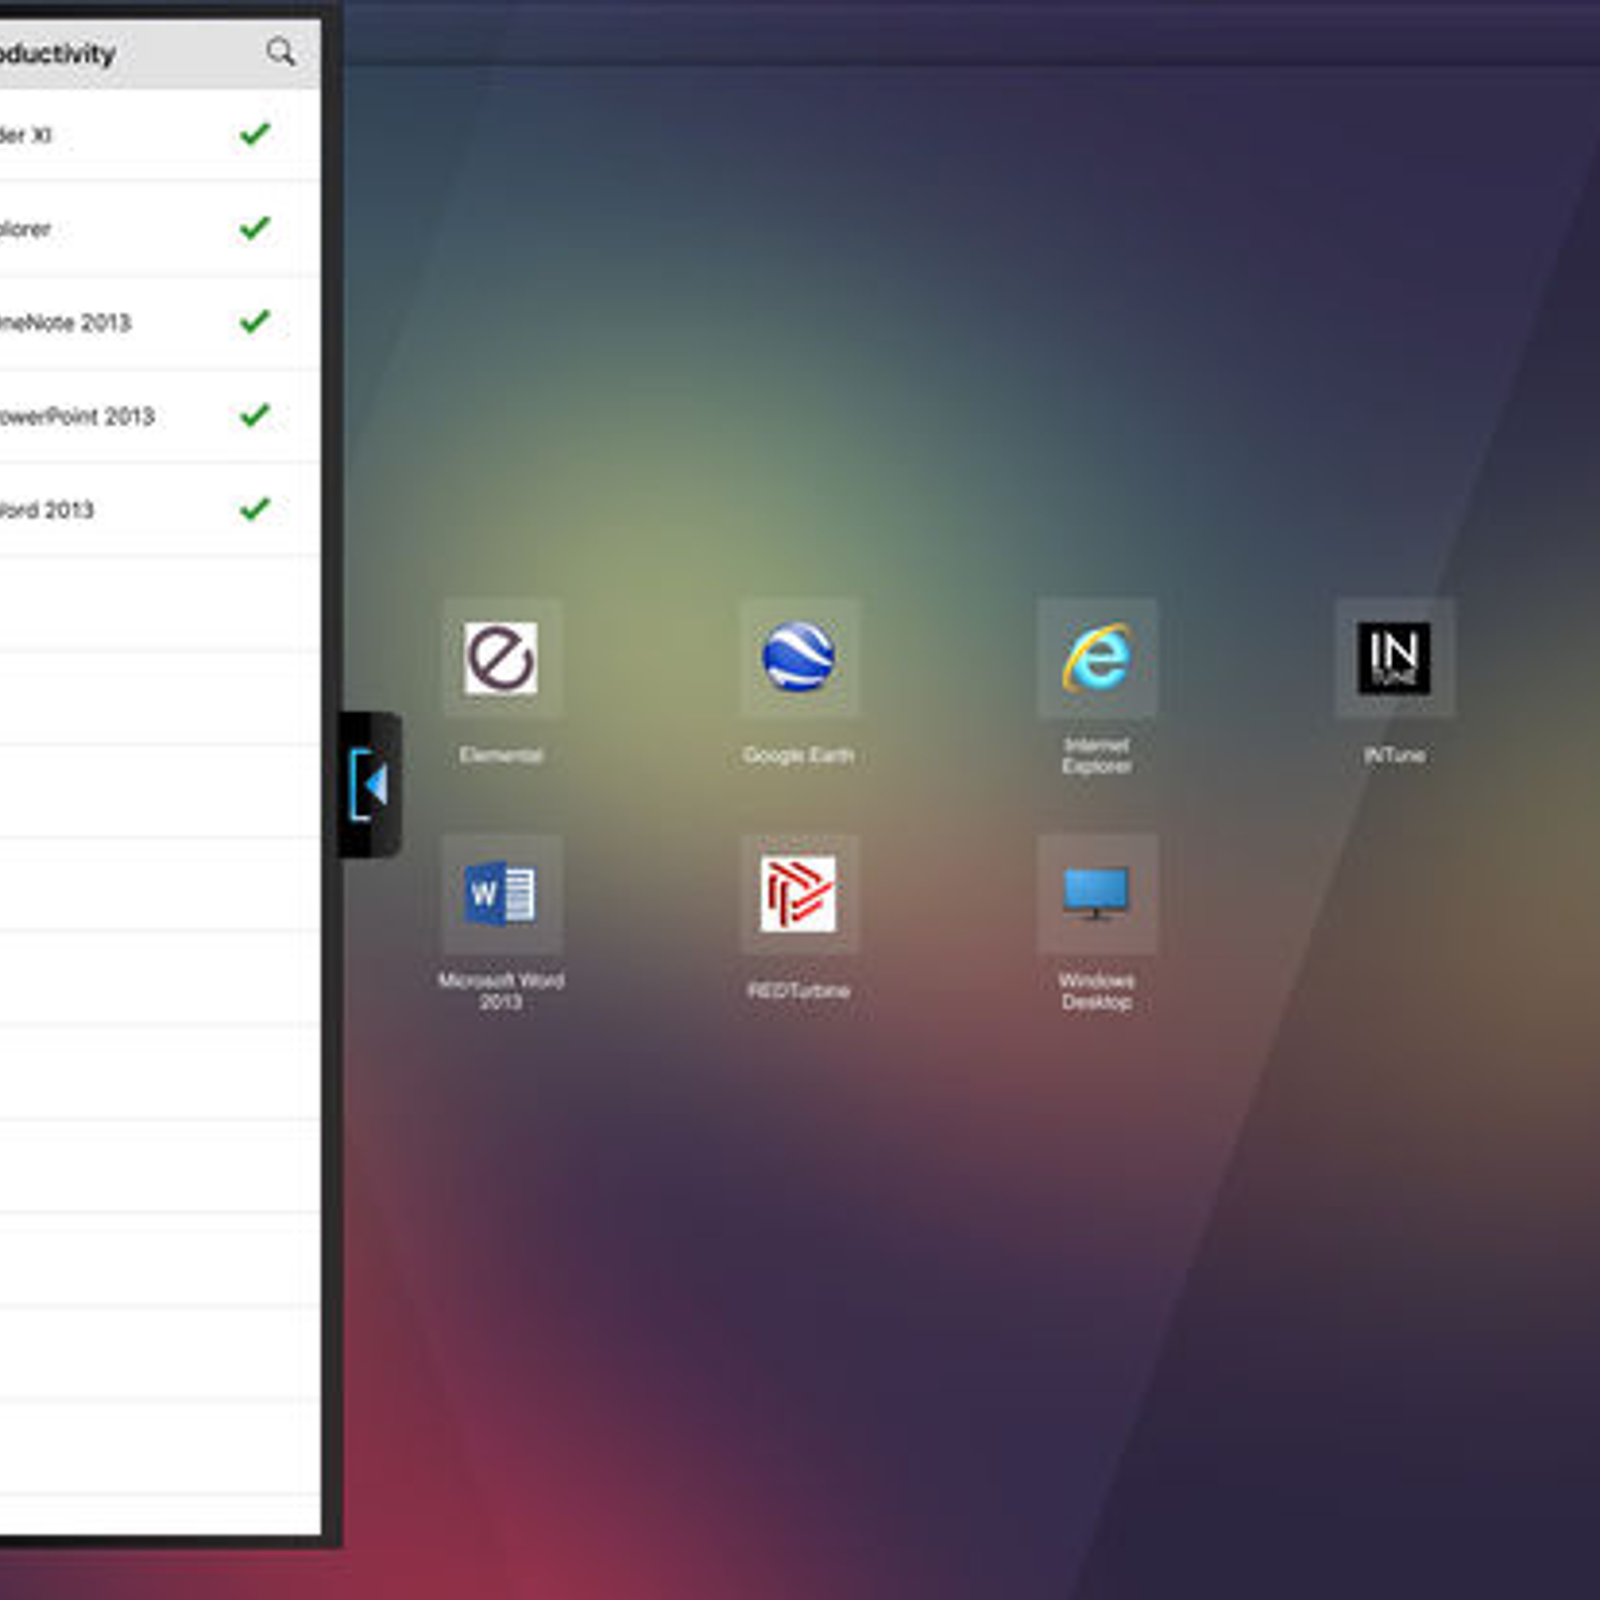
Task: Launch Google Earth from the desktop
Action: 799,657
